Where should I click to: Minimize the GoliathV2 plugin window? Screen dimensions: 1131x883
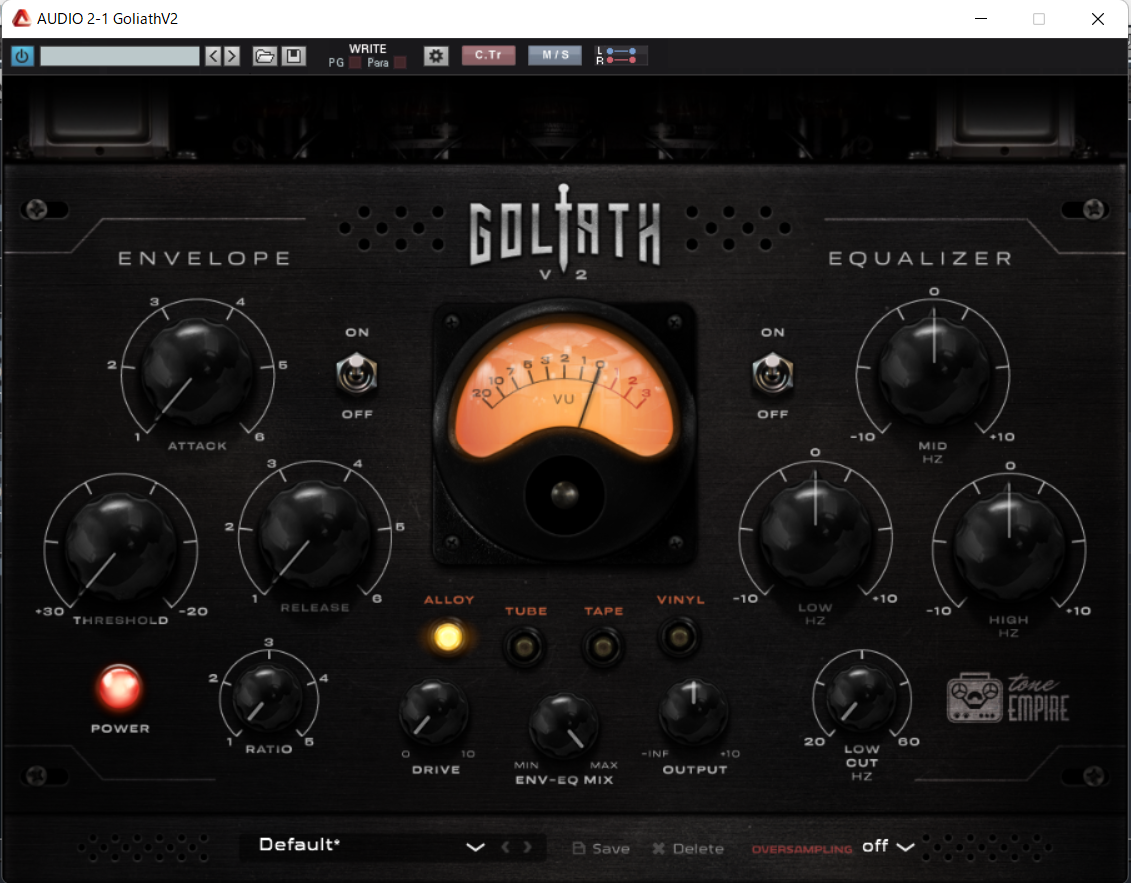[x=981, y=19]
